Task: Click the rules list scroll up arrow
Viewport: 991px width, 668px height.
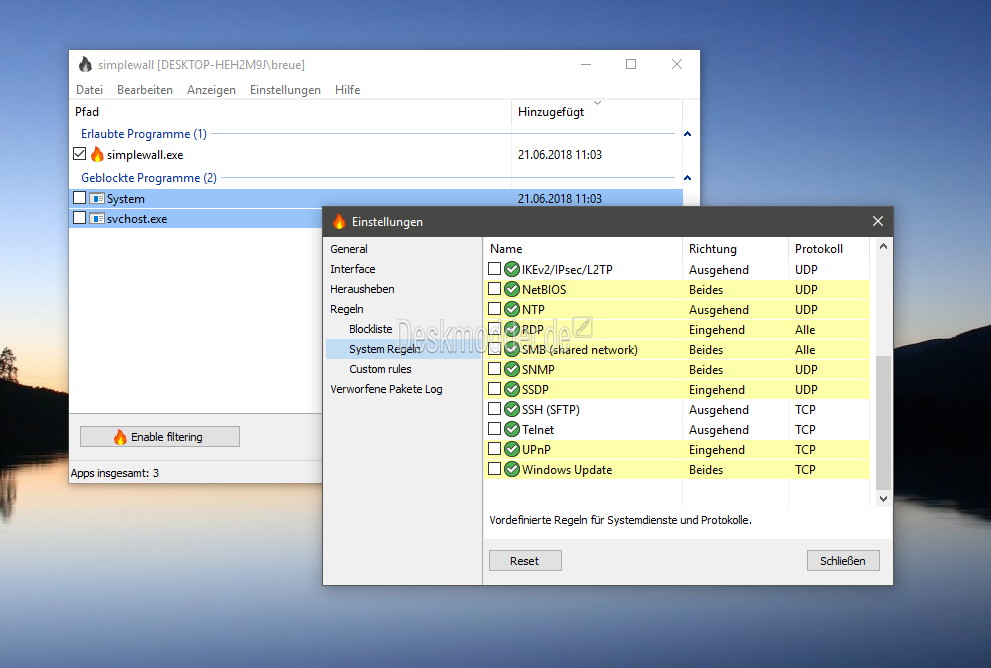Action: tap(884, 246)
